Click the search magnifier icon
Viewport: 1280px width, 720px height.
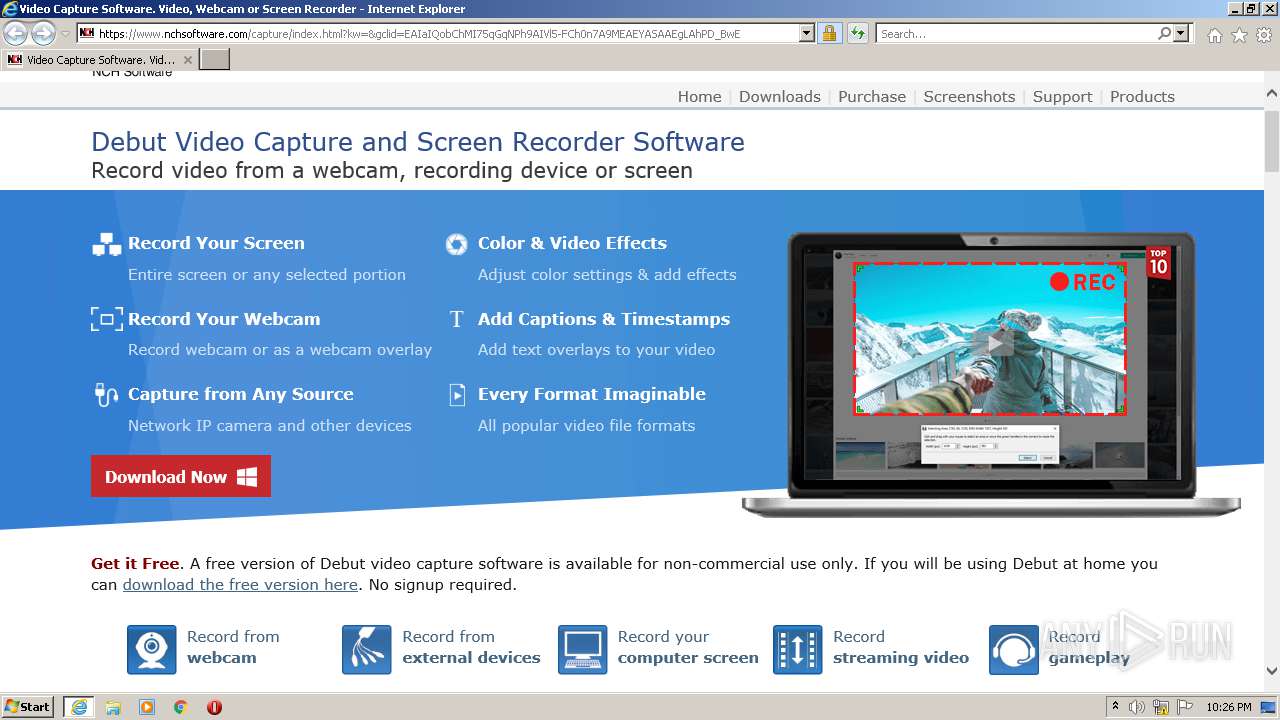point(1164,33)
